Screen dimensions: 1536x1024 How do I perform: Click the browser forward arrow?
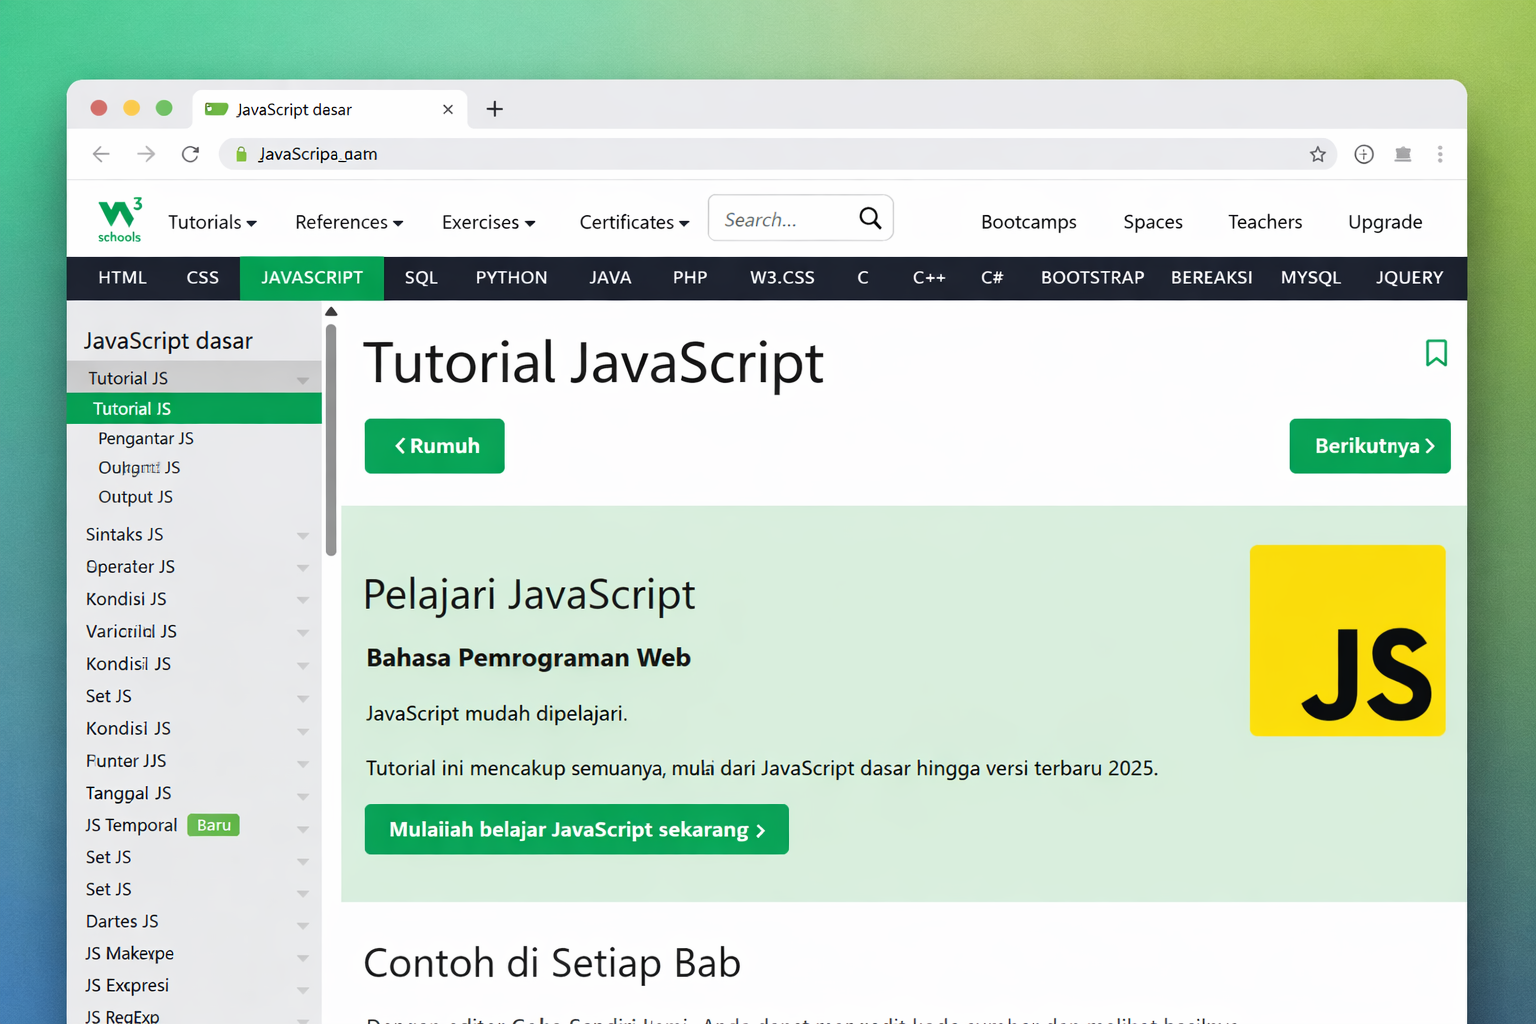[x=146, y=154]
